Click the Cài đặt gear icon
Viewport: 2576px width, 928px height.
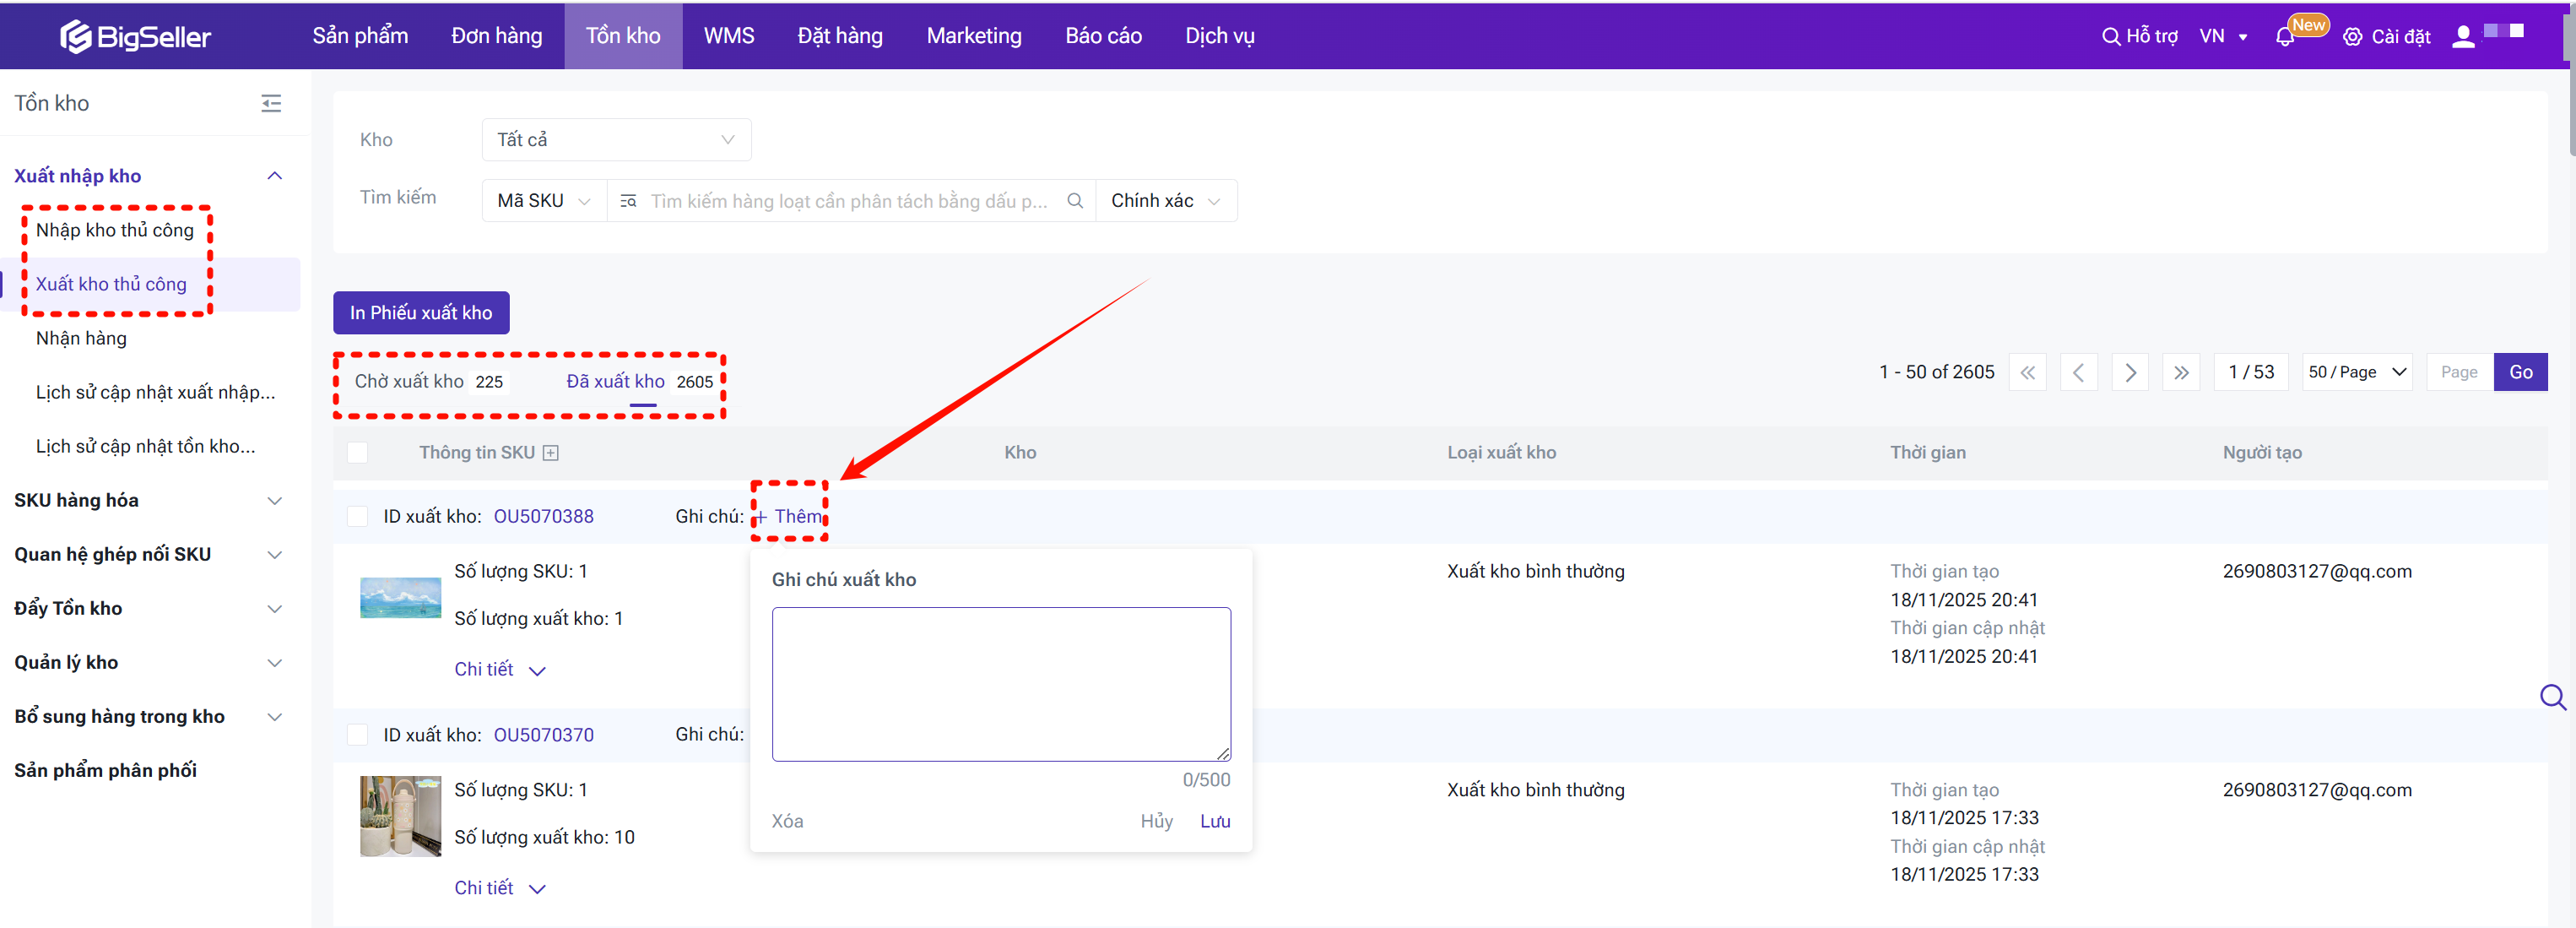point(2352,37)
